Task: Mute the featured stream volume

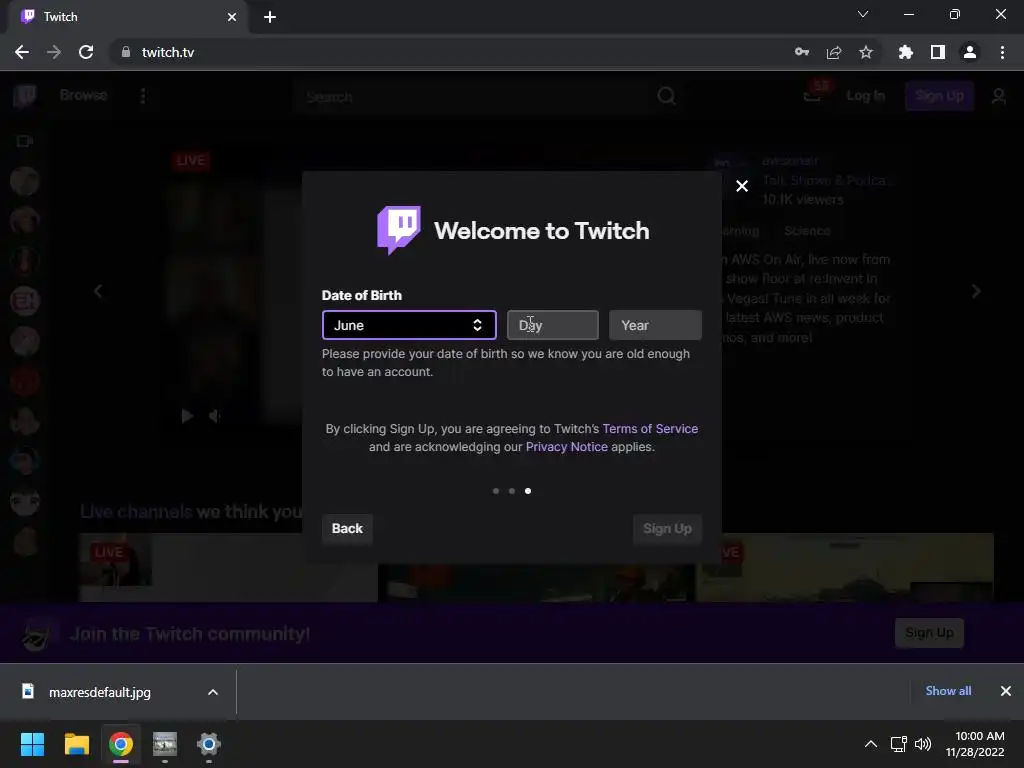Action: point(215,416)
